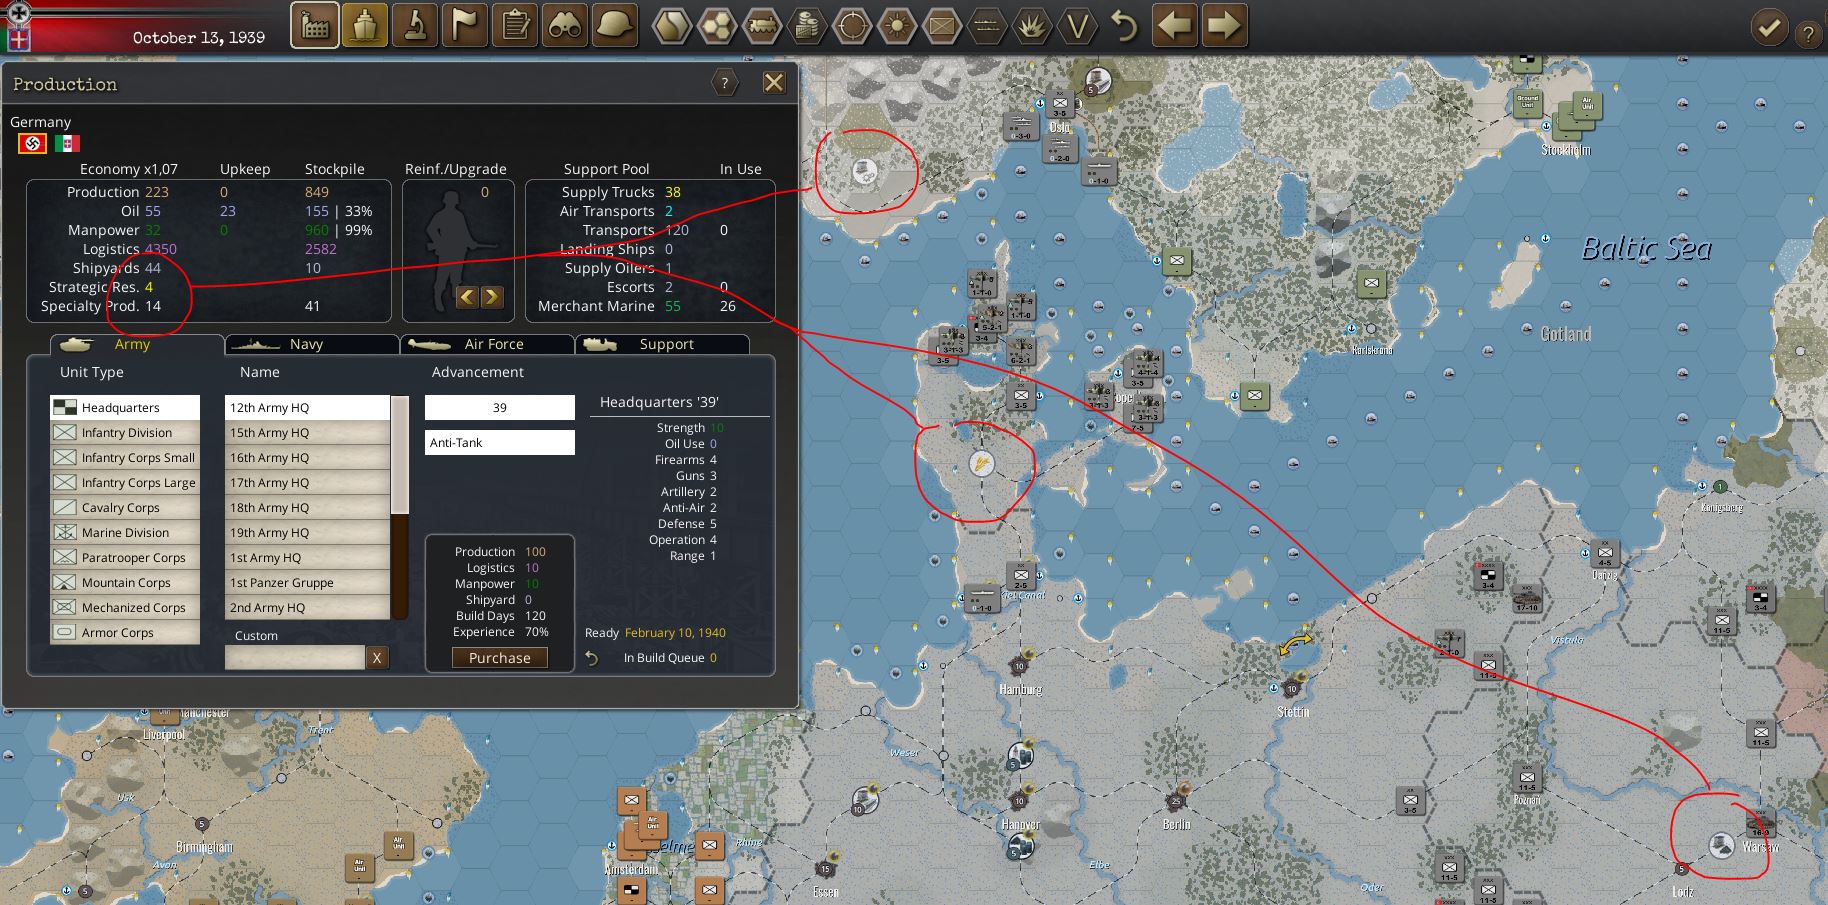Increase reinforcement with right chevron
1828x905 pixels.
(x=491, y=297)
